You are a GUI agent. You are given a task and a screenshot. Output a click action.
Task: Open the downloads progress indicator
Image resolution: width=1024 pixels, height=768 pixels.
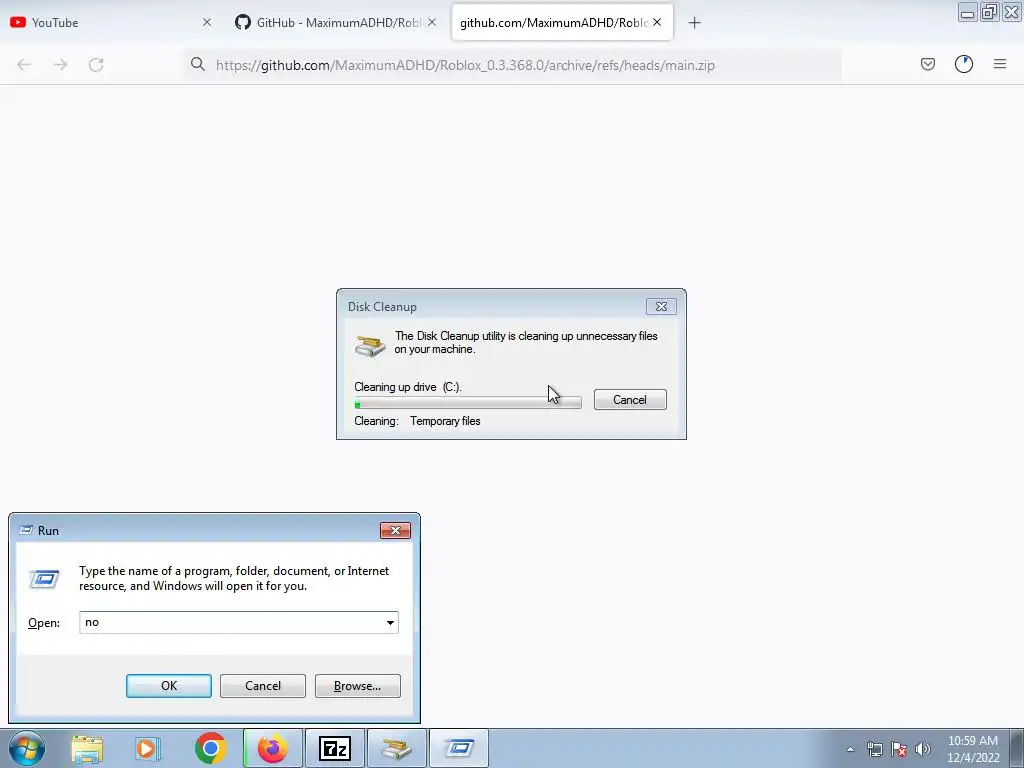point(964,64)
